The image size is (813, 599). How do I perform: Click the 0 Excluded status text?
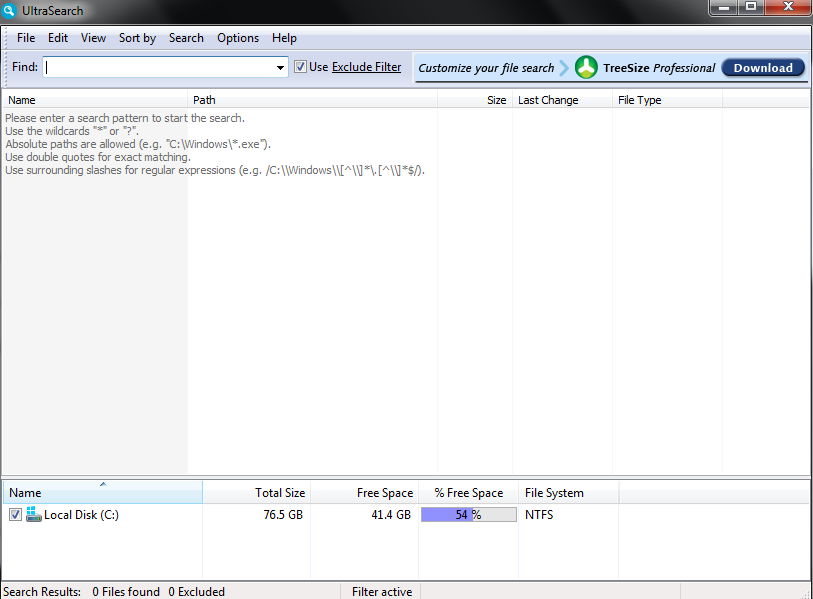197,592
